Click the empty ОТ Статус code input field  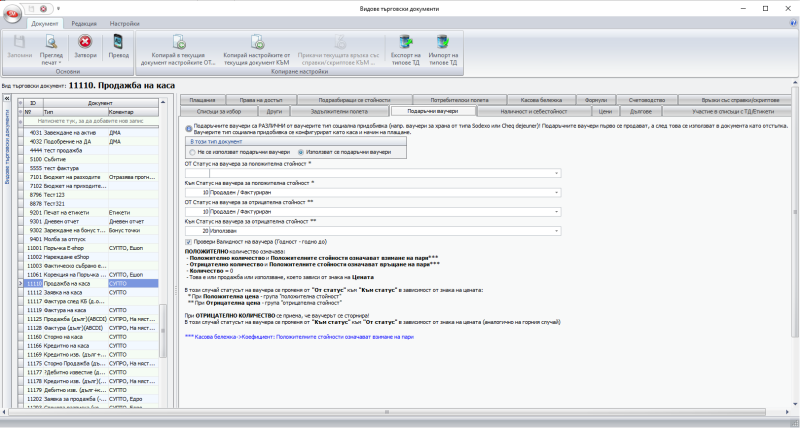197,173
